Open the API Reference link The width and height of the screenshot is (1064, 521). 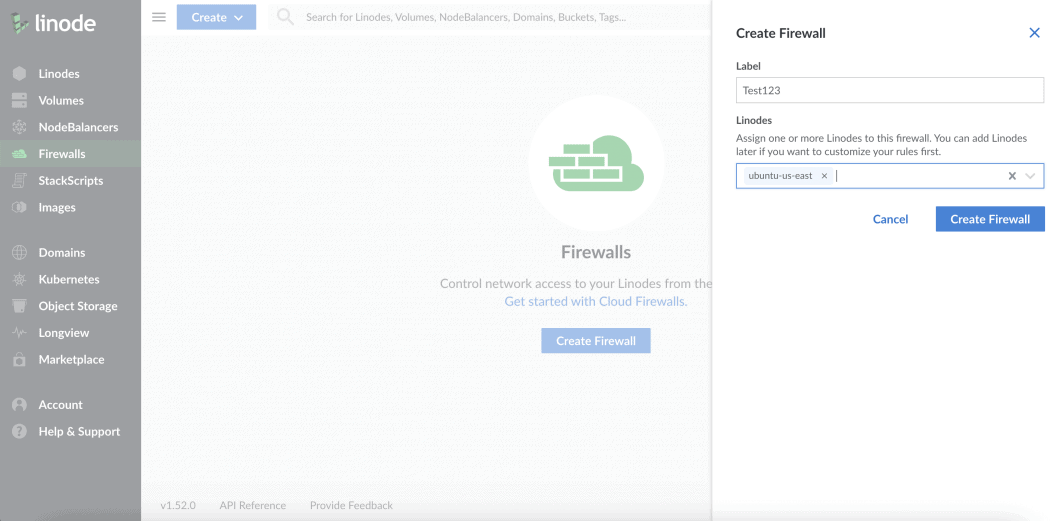pyautogui.click(x=252, y=506)
